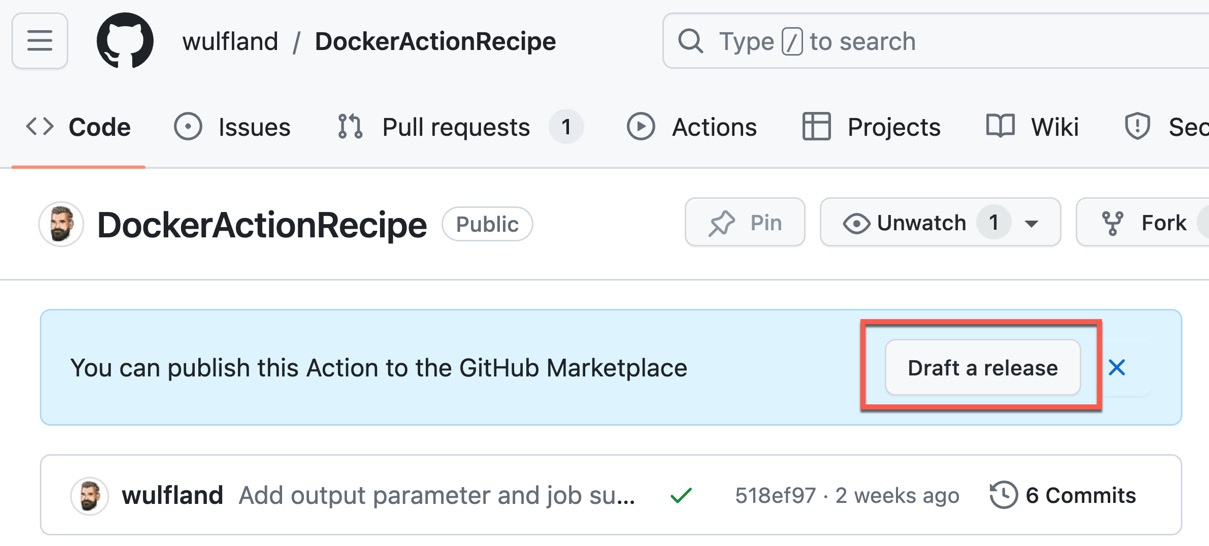
Task: Click the green commit status checkmark
Action: (681, 496)
